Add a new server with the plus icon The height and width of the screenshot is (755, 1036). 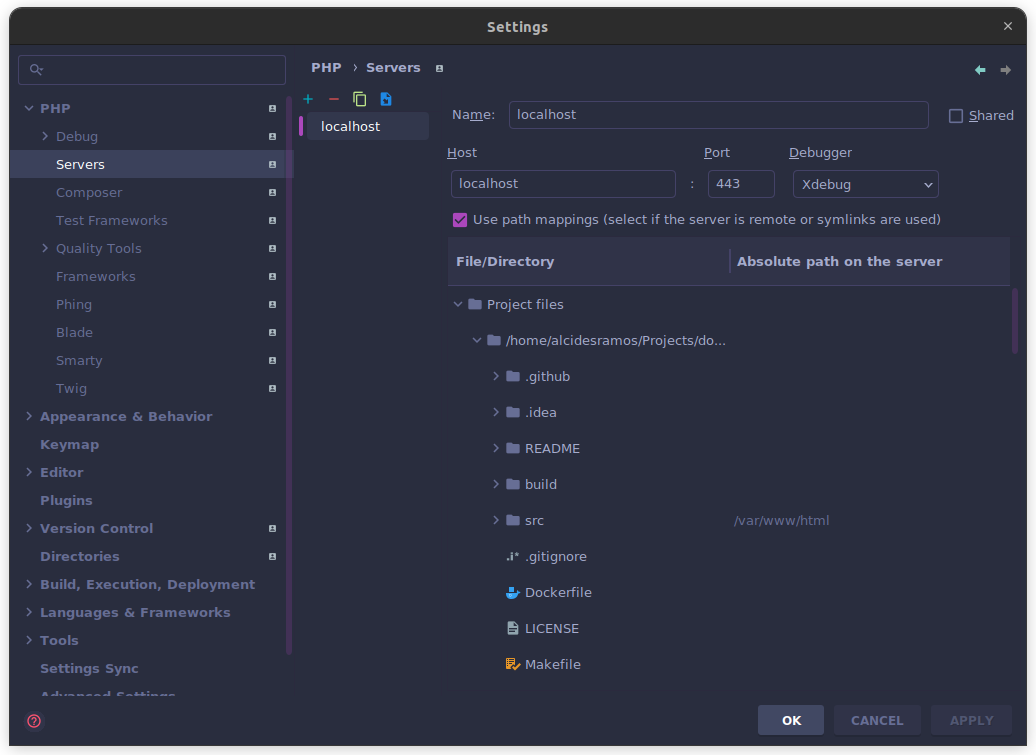pos(308,99)
